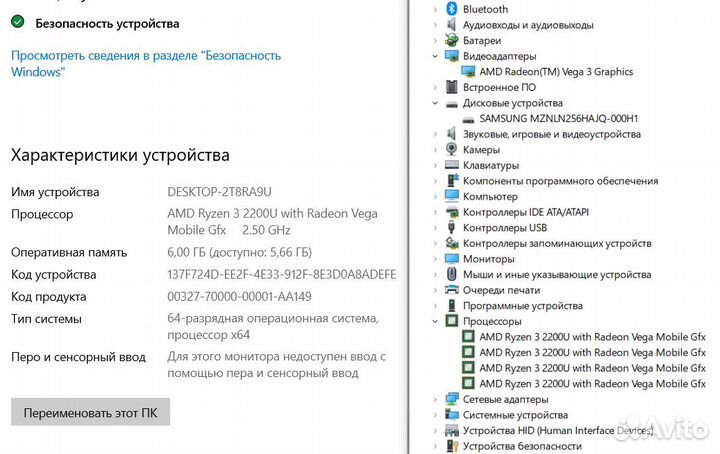This screenshot has width=720, height=454.
Task: Click the Сетевые адаптеры network icon
Action: pos(452,399)
